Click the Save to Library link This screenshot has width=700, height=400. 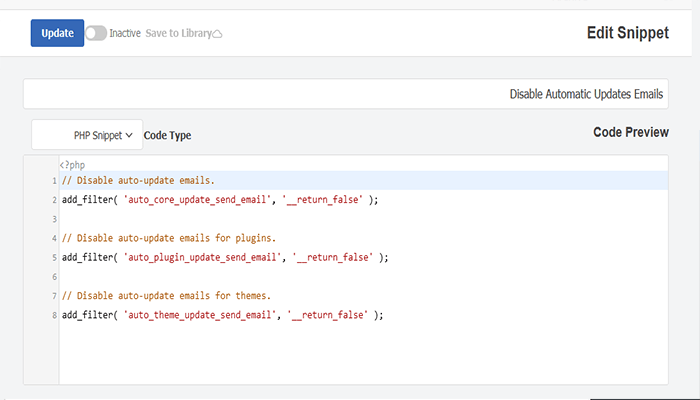pos(178,33)
